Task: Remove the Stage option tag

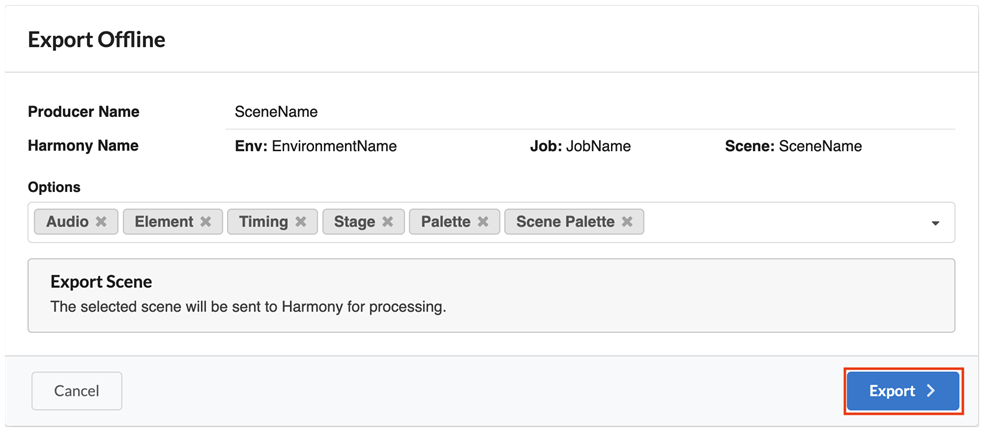Action: [x=388, y=222]
